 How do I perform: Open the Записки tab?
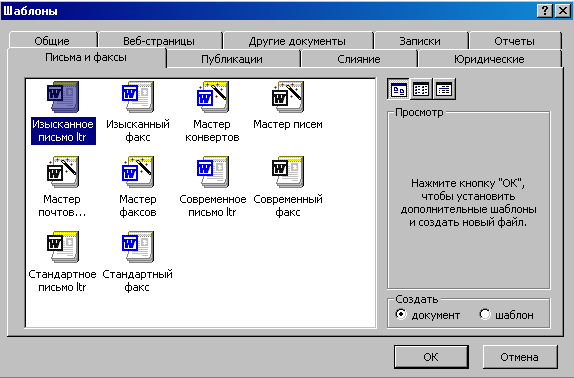pos(420,41)
